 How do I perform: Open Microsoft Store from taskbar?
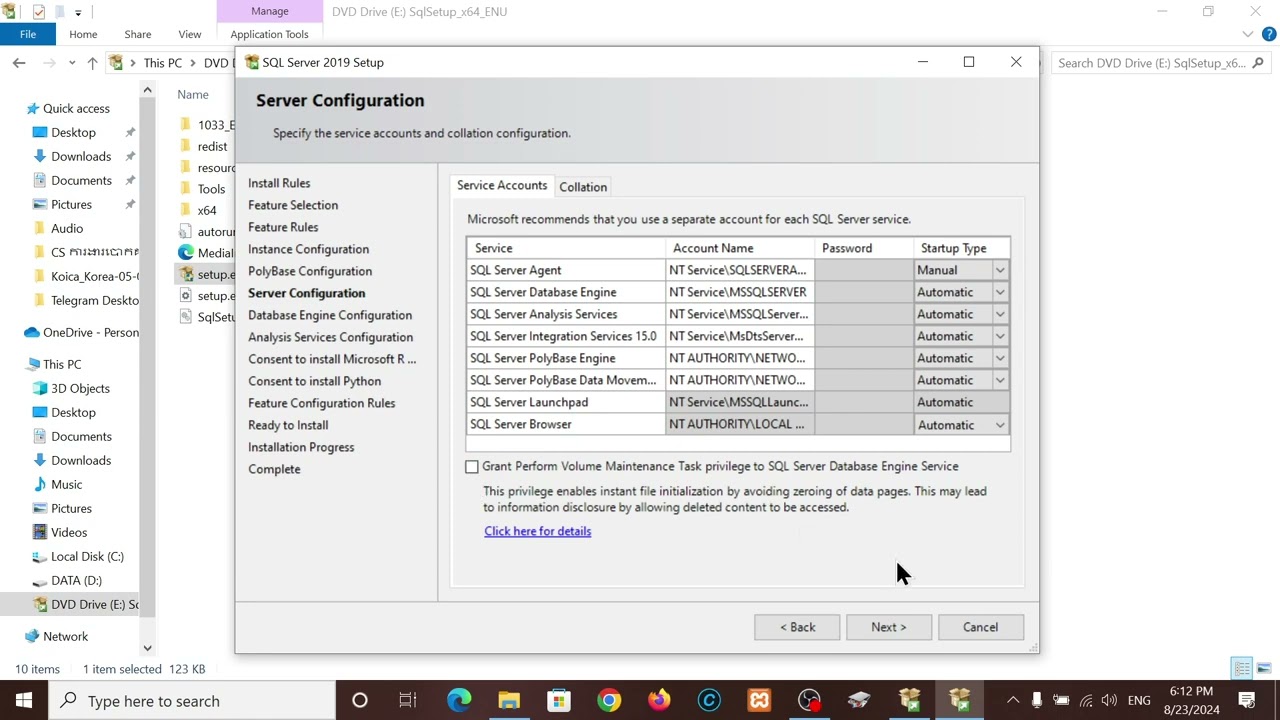click(x=559, y=700)
